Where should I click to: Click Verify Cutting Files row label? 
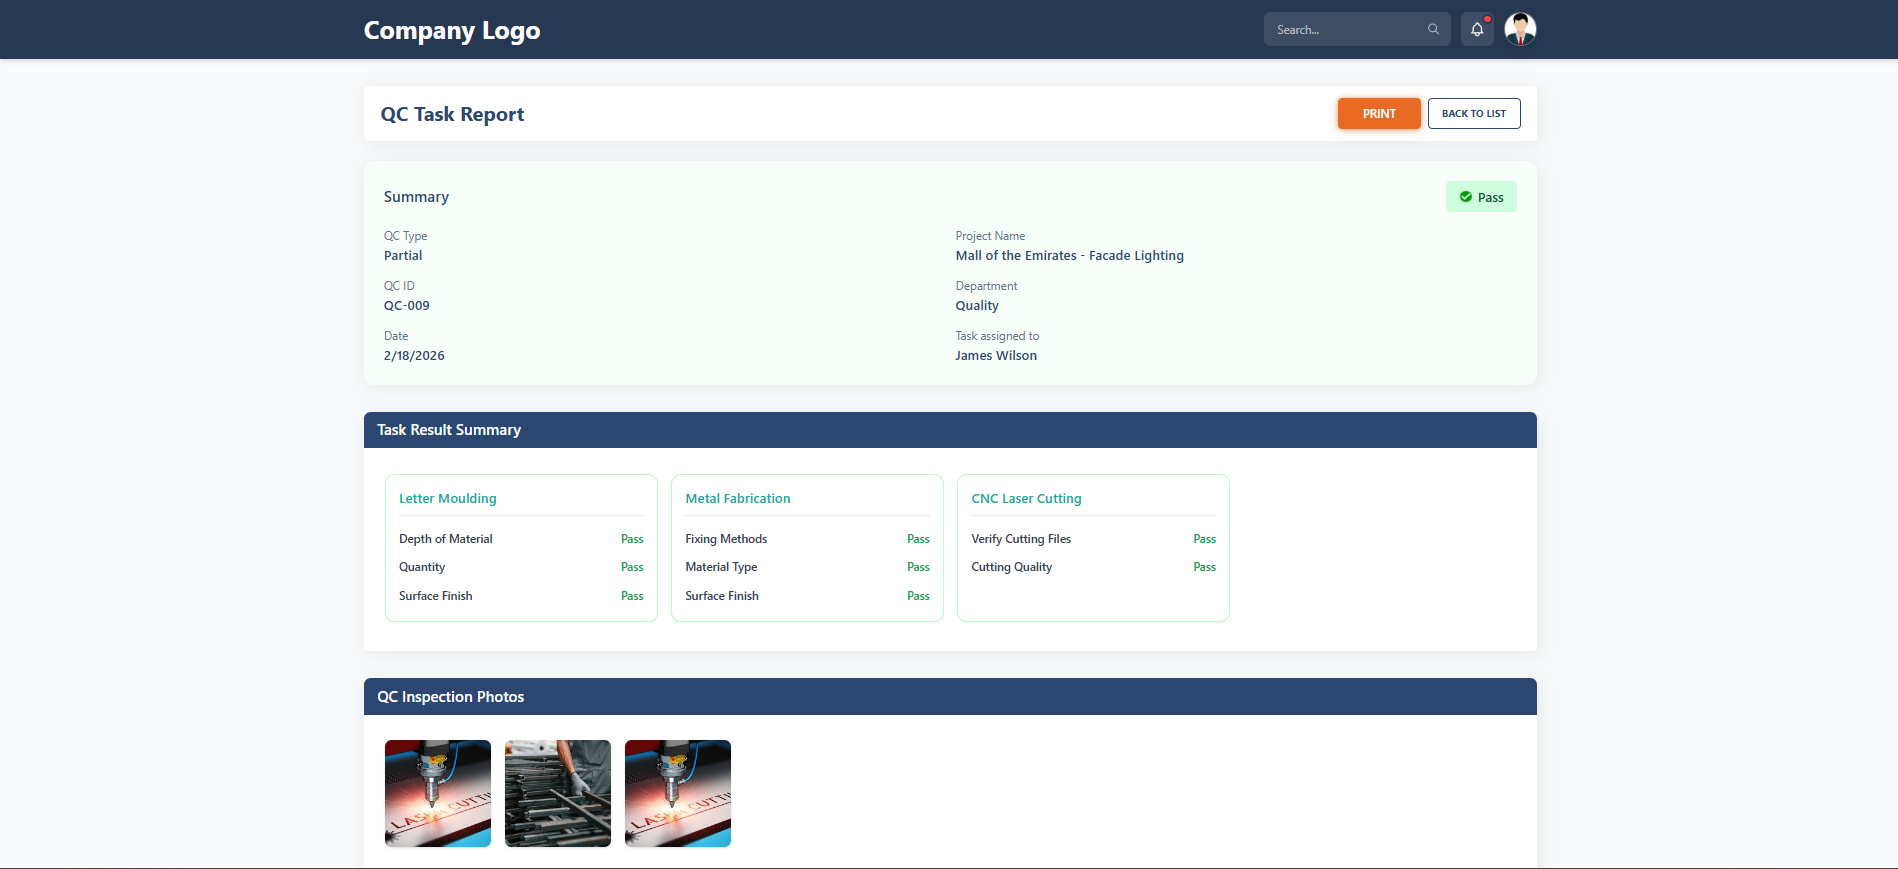click(1021, 539)
